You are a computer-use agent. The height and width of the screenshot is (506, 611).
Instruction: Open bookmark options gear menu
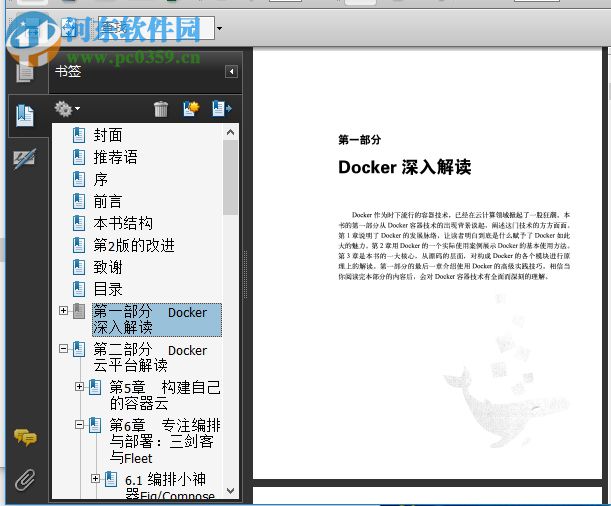coord(67,109)
